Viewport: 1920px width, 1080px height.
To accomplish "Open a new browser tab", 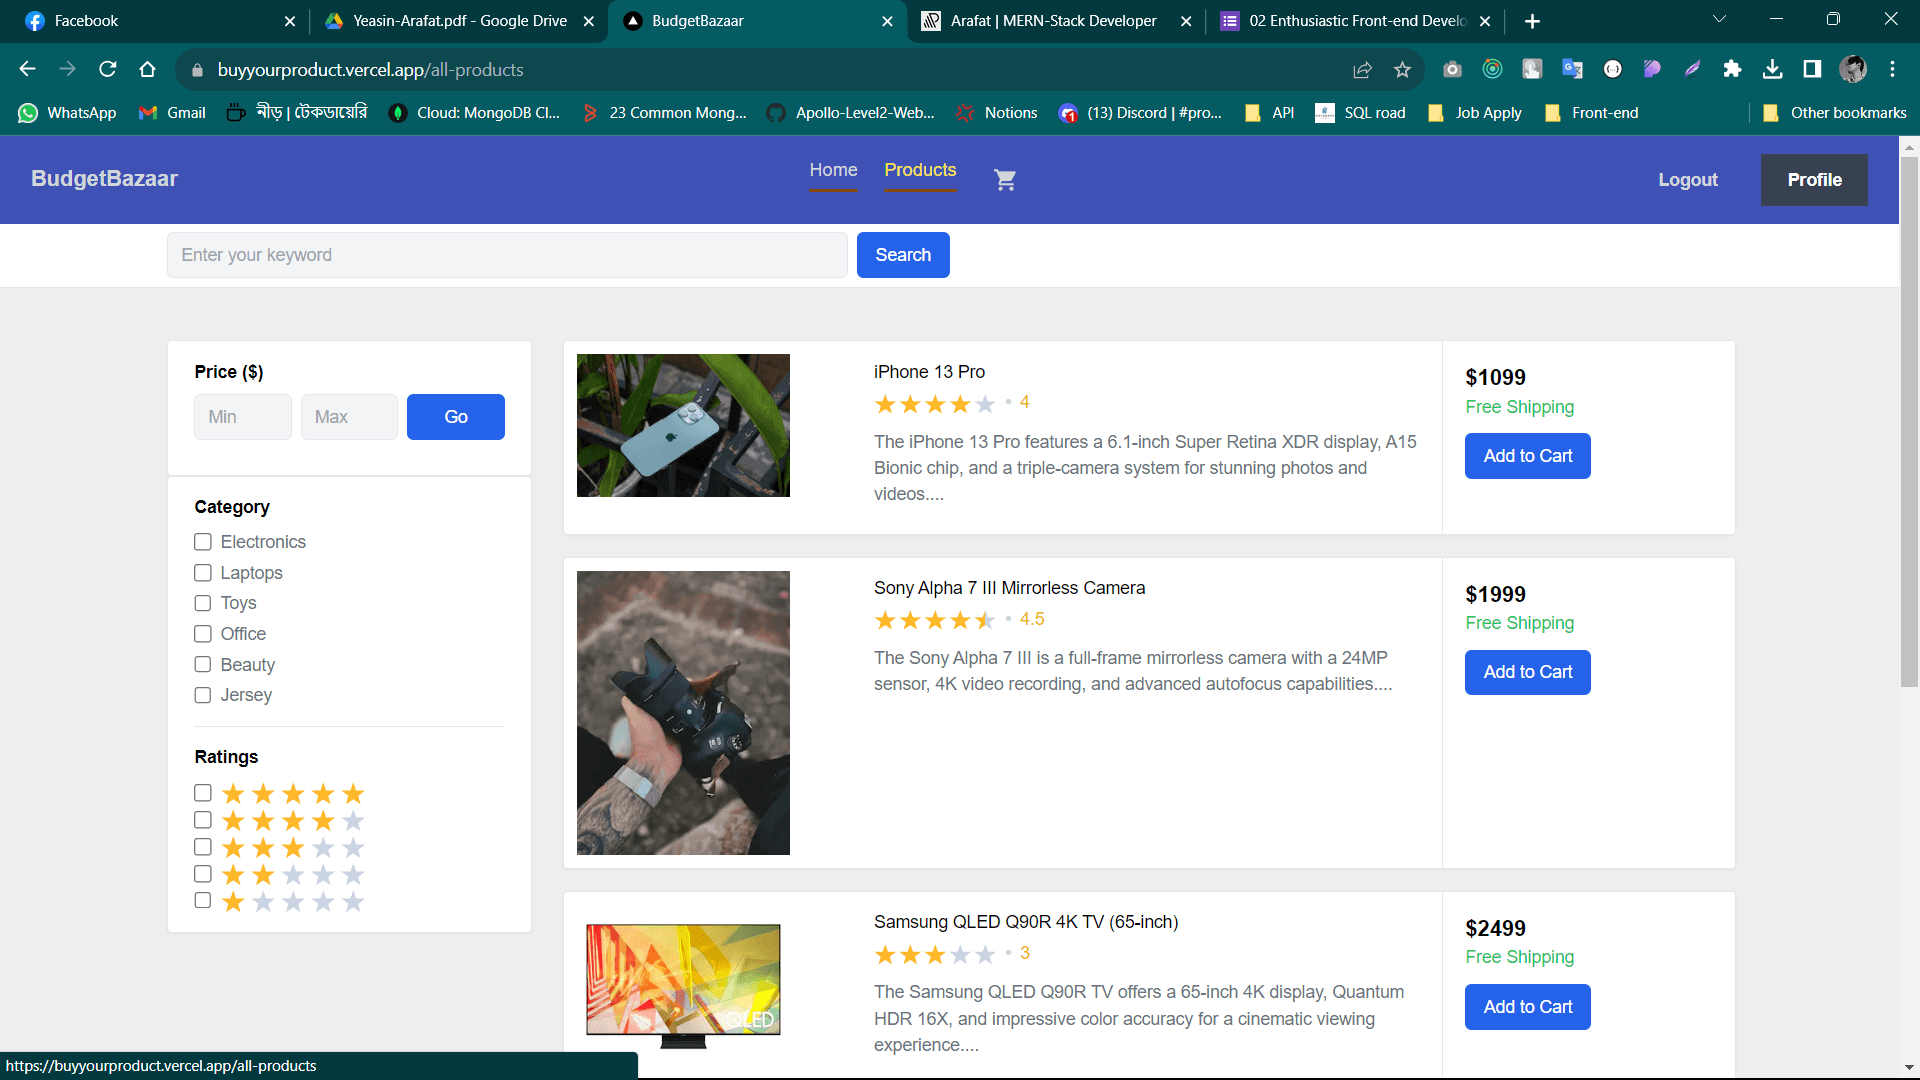I will point(1532,21).
